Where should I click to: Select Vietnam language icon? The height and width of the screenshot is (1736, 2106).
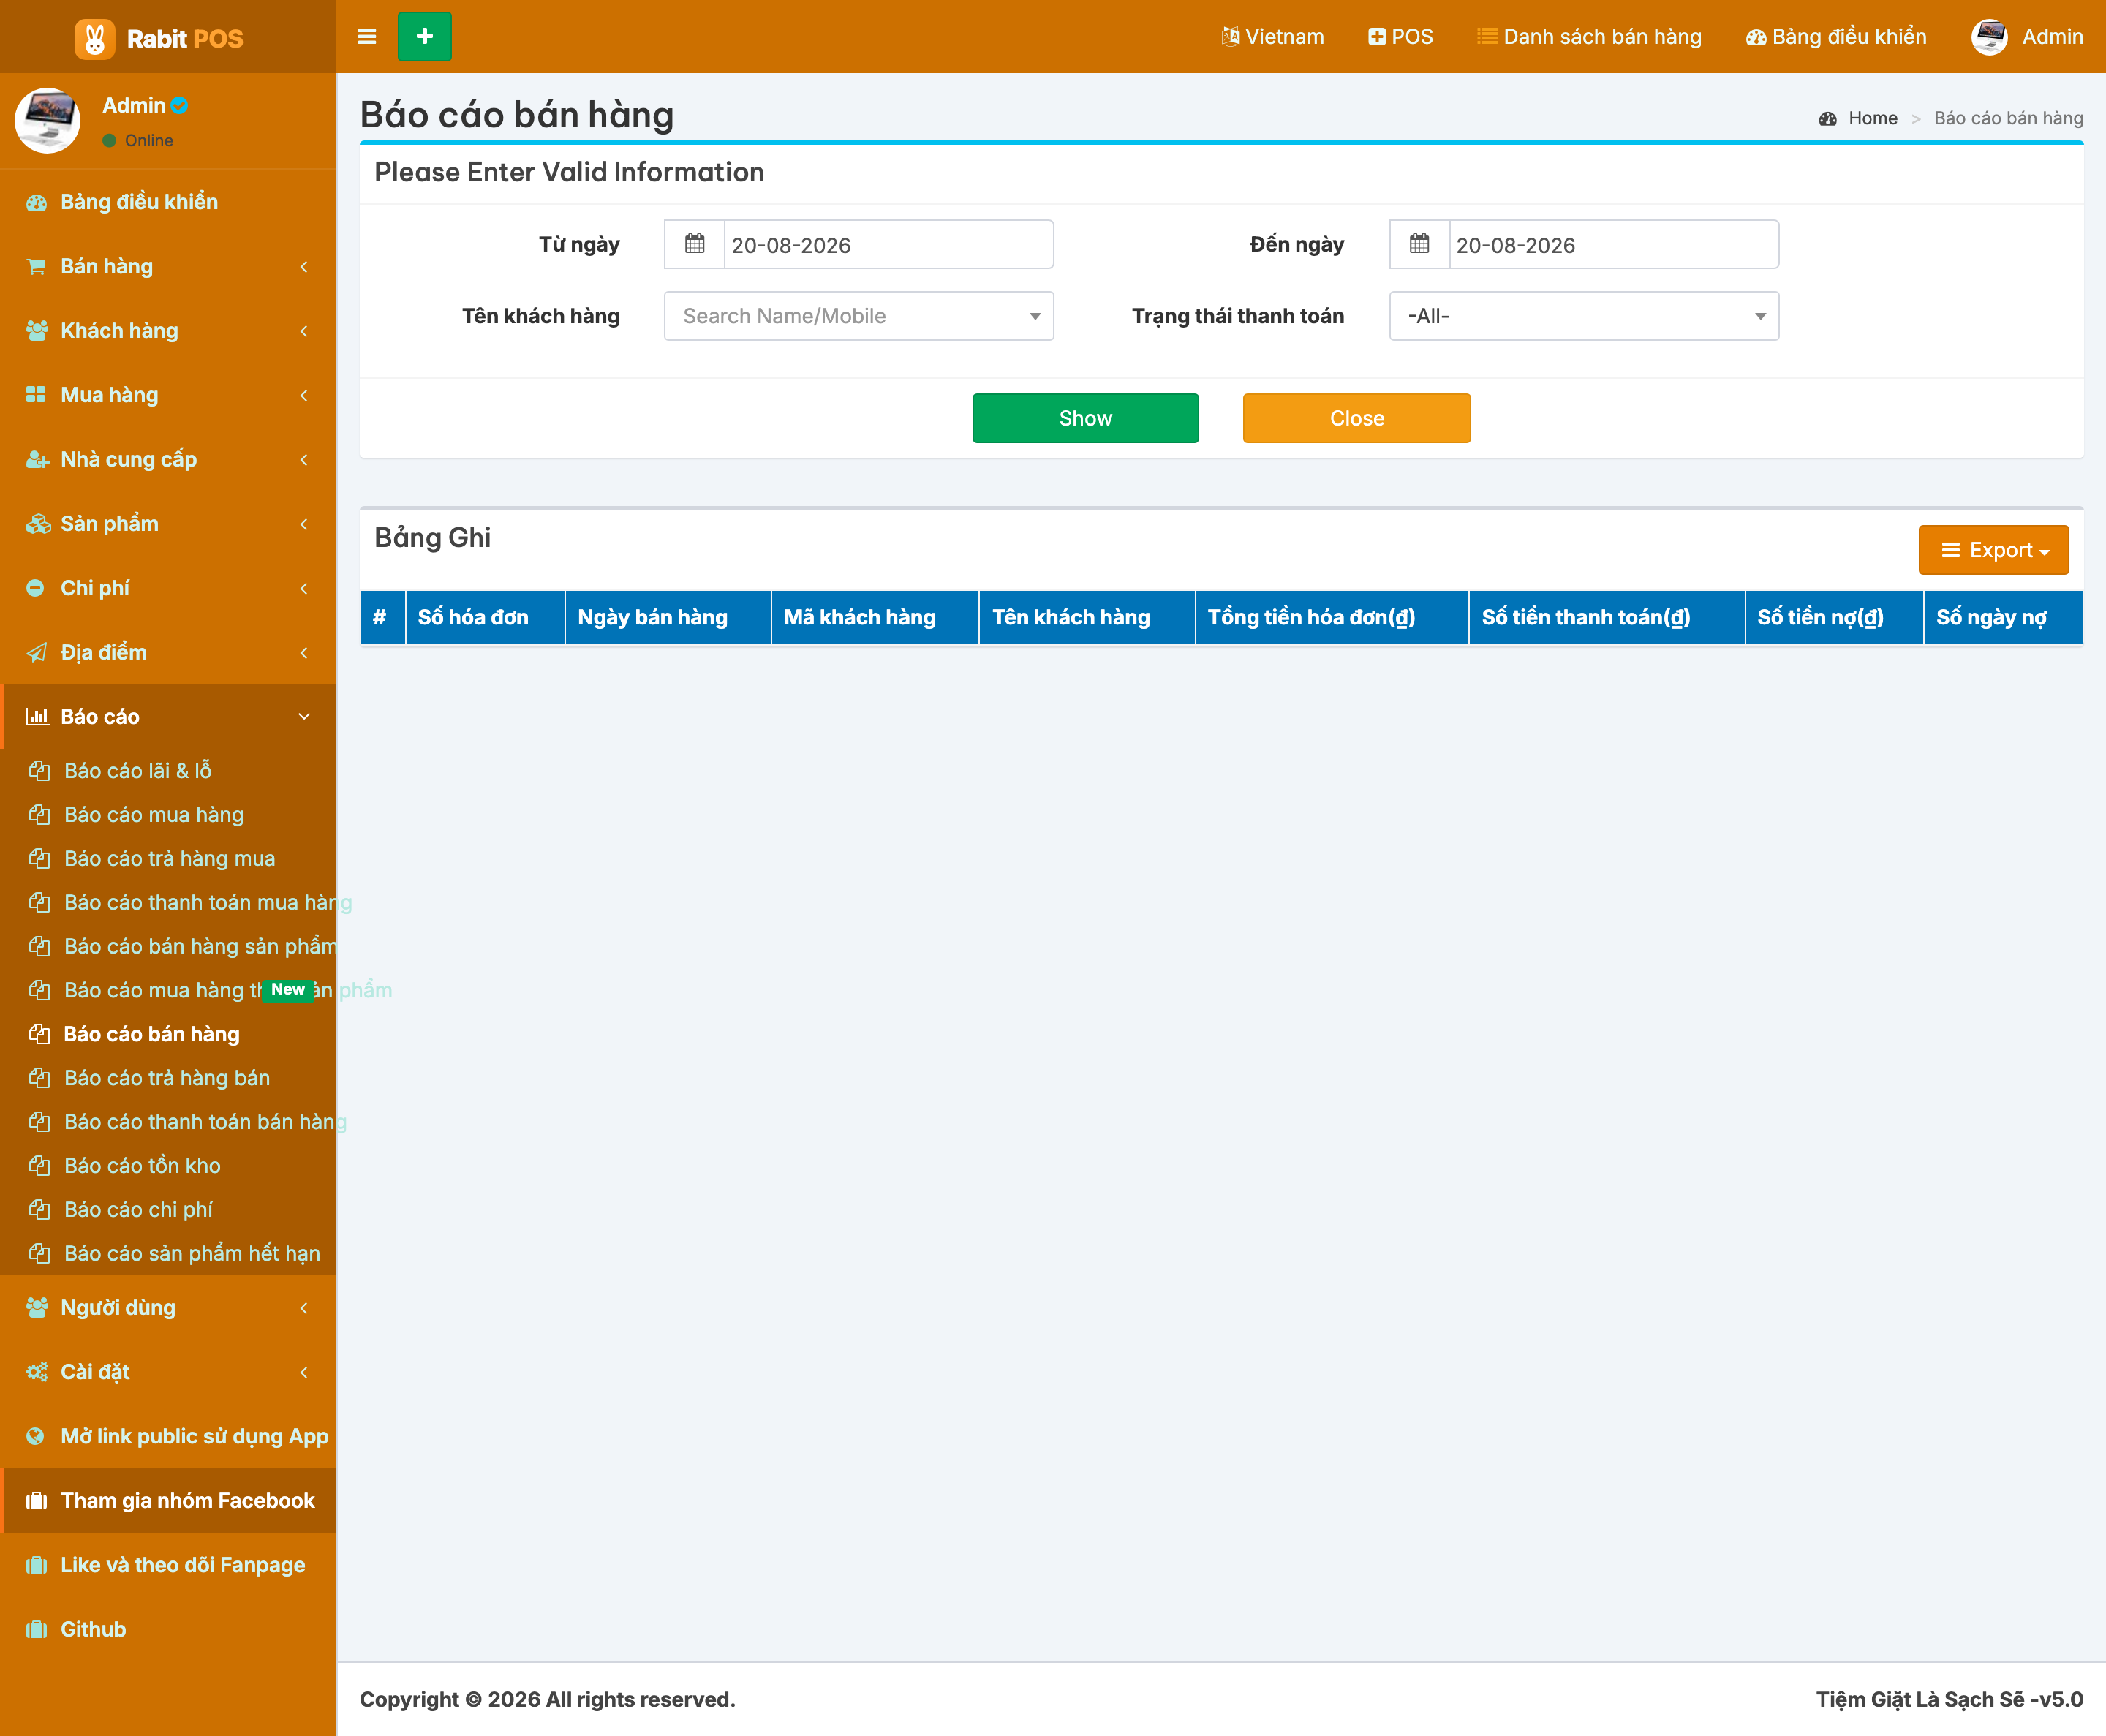pyautogui.click(x=1230, y=37)
